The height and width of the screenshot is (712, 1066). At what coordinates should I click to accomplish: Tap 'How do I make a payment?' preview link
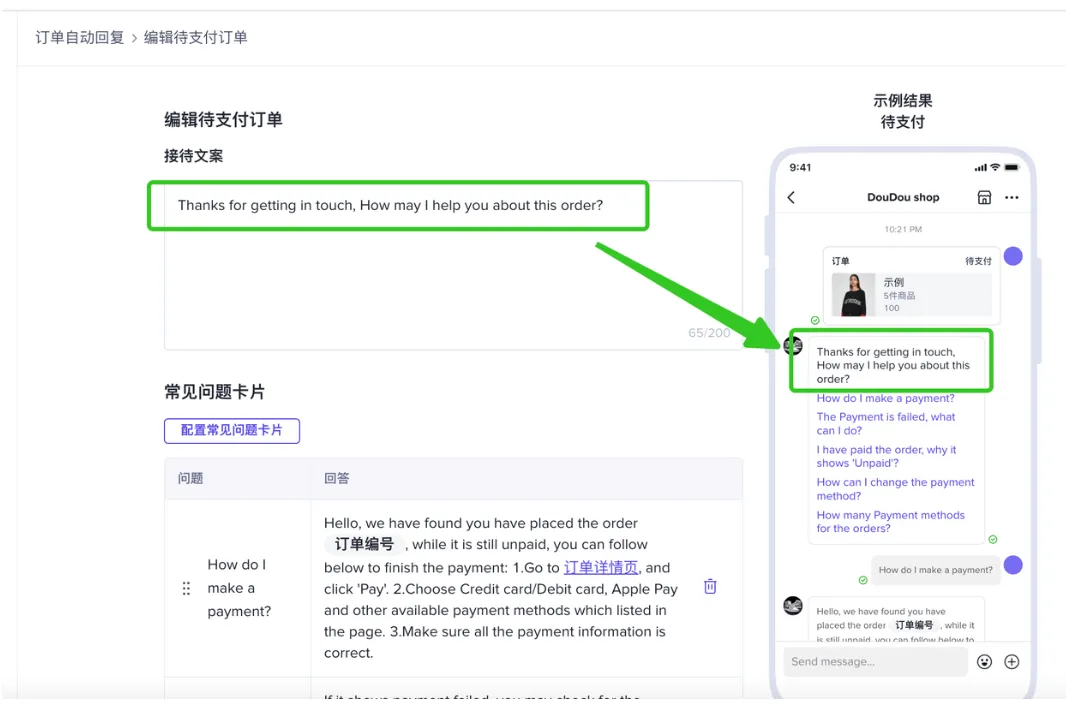click(885, 399)
